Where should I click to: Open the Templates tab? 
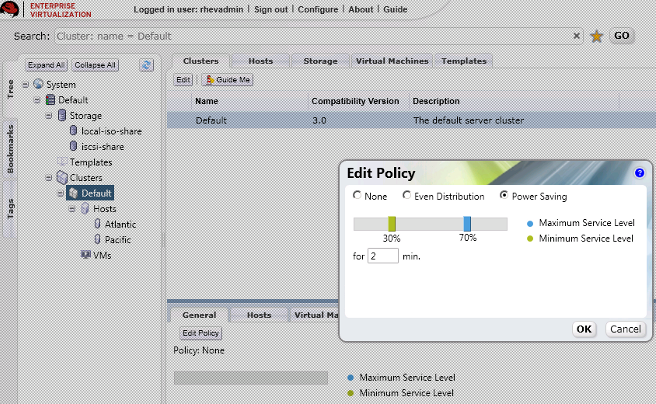pos(463,61)
